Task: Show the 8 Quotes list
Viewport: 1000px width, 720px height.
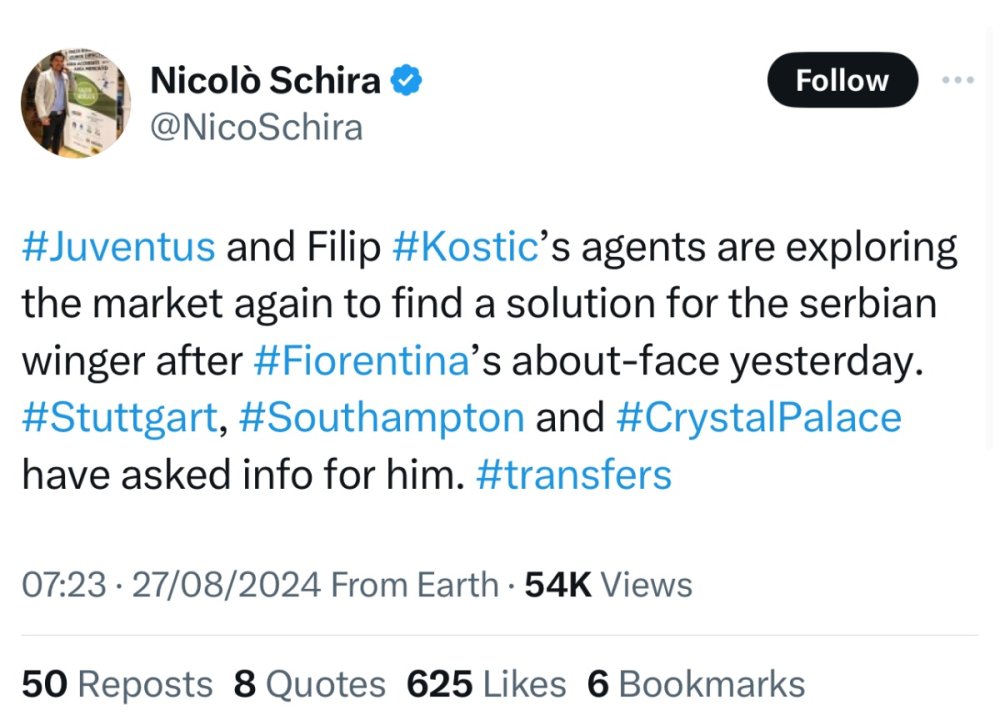Action: point(309,684)
